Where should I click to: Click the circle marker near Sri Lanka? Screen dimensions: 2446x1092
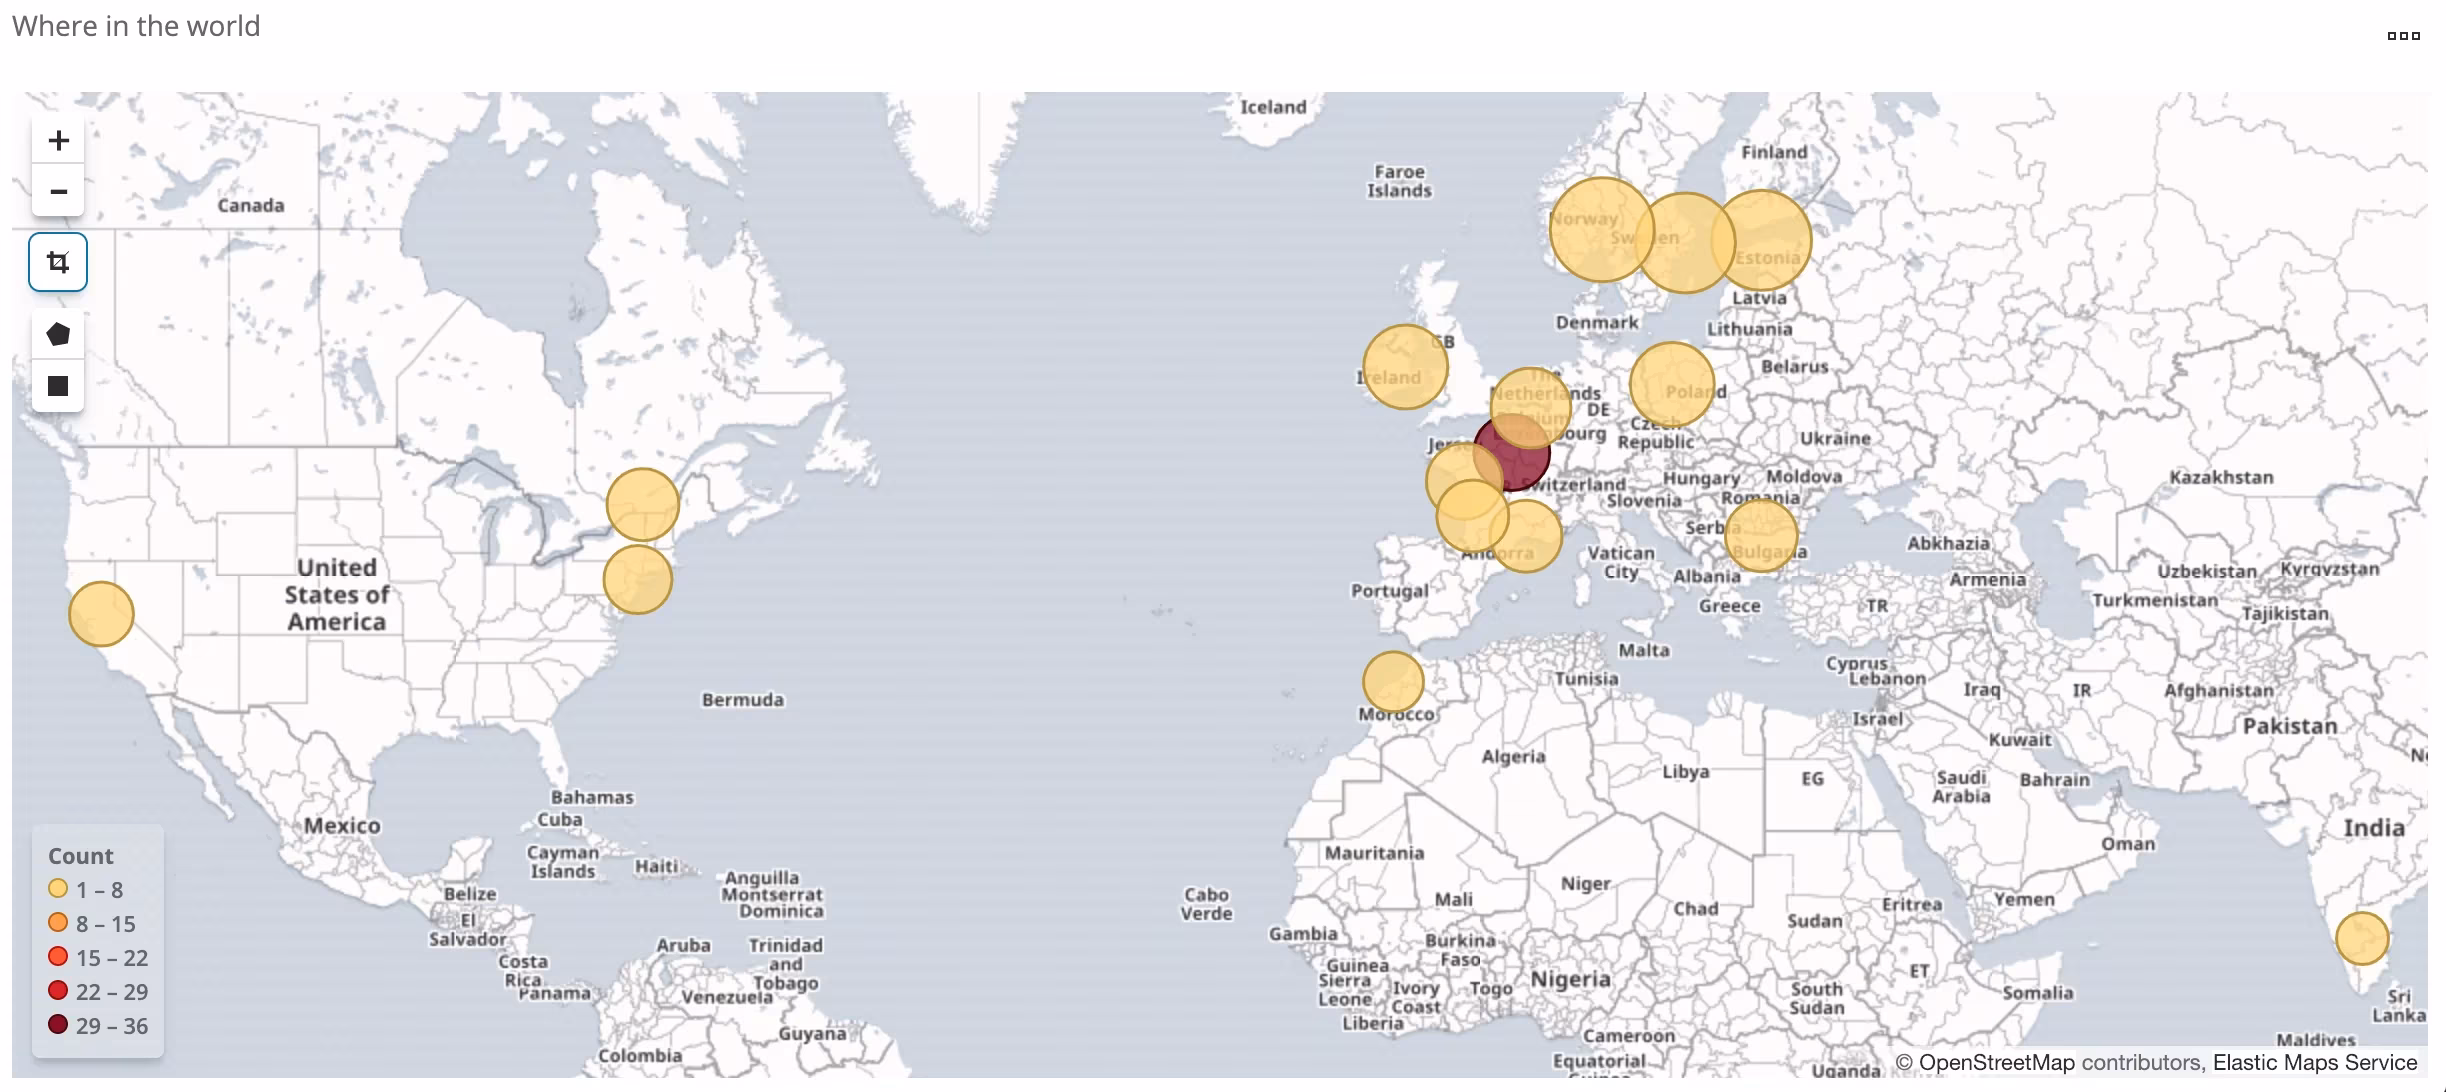click(2361, 938)
